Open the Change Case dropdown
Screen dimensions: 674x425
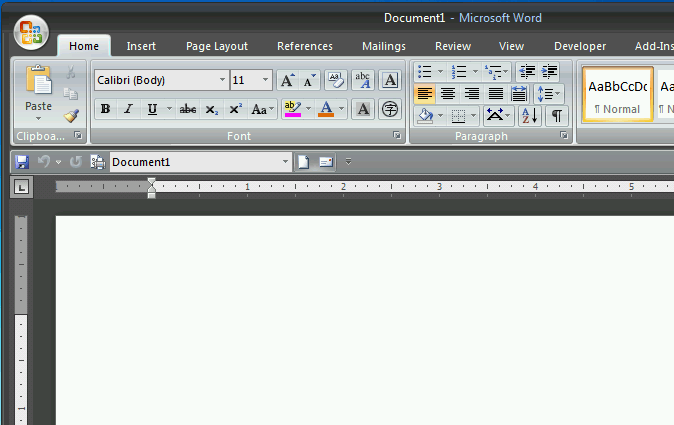pos(262,109)
